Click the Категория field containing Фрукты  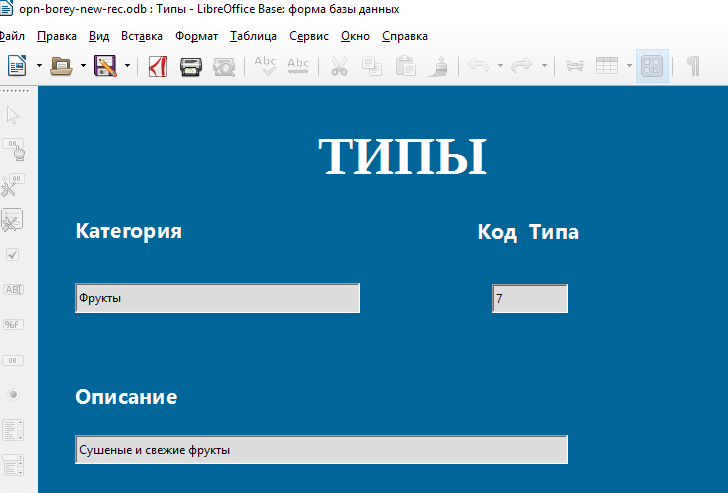(x=217, y=298)
